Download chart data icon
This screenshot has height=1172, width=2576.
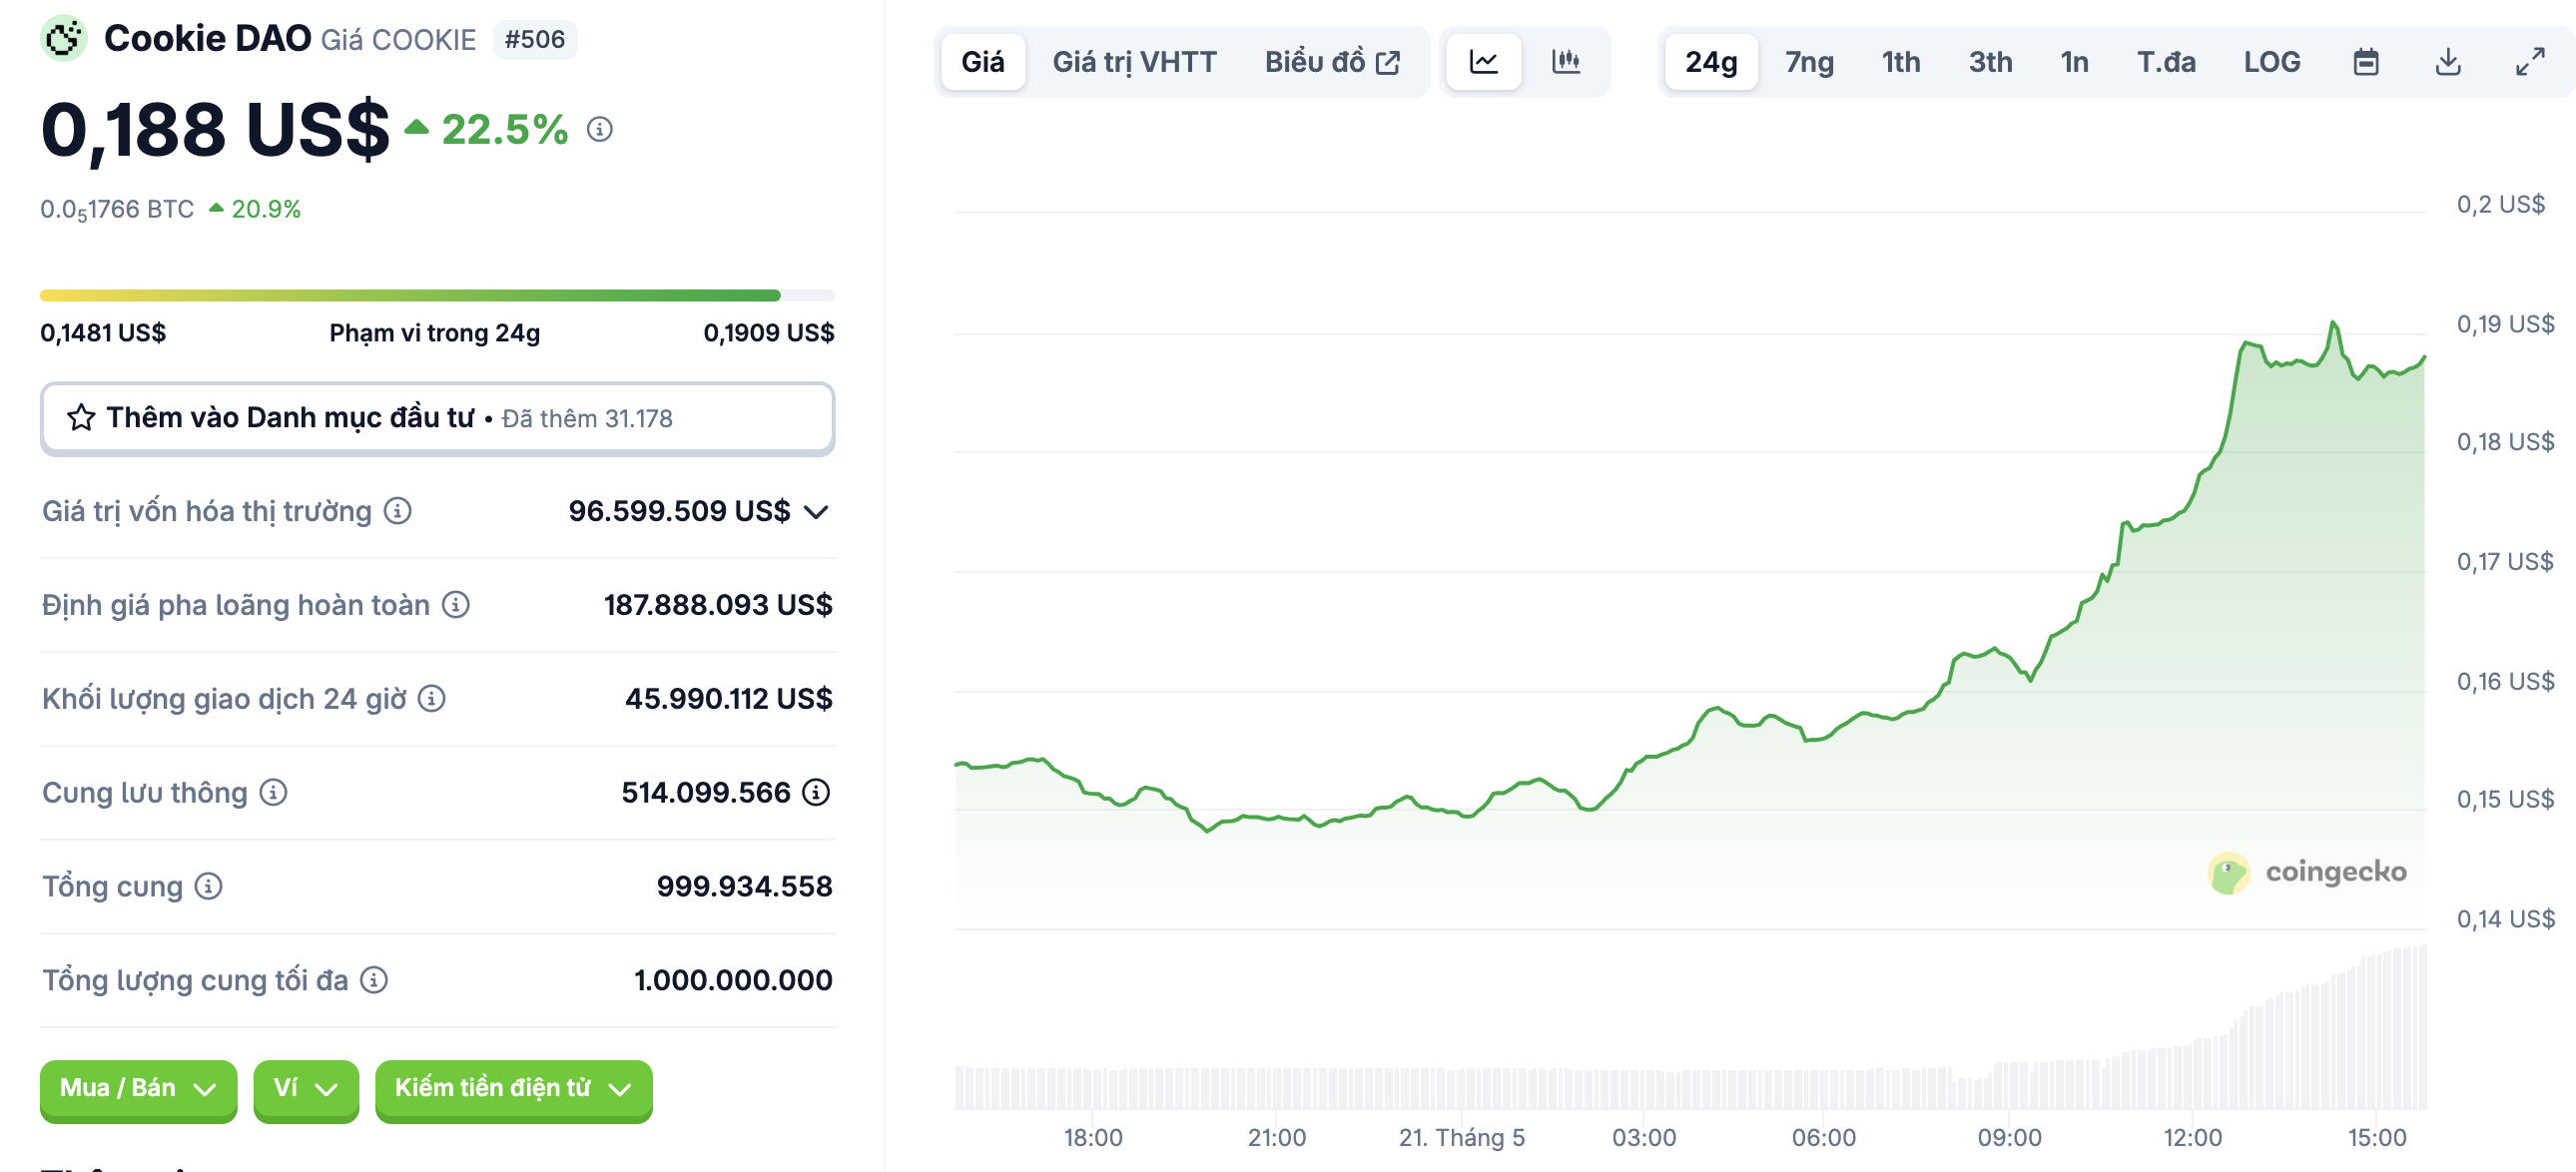coord(2447,62)
